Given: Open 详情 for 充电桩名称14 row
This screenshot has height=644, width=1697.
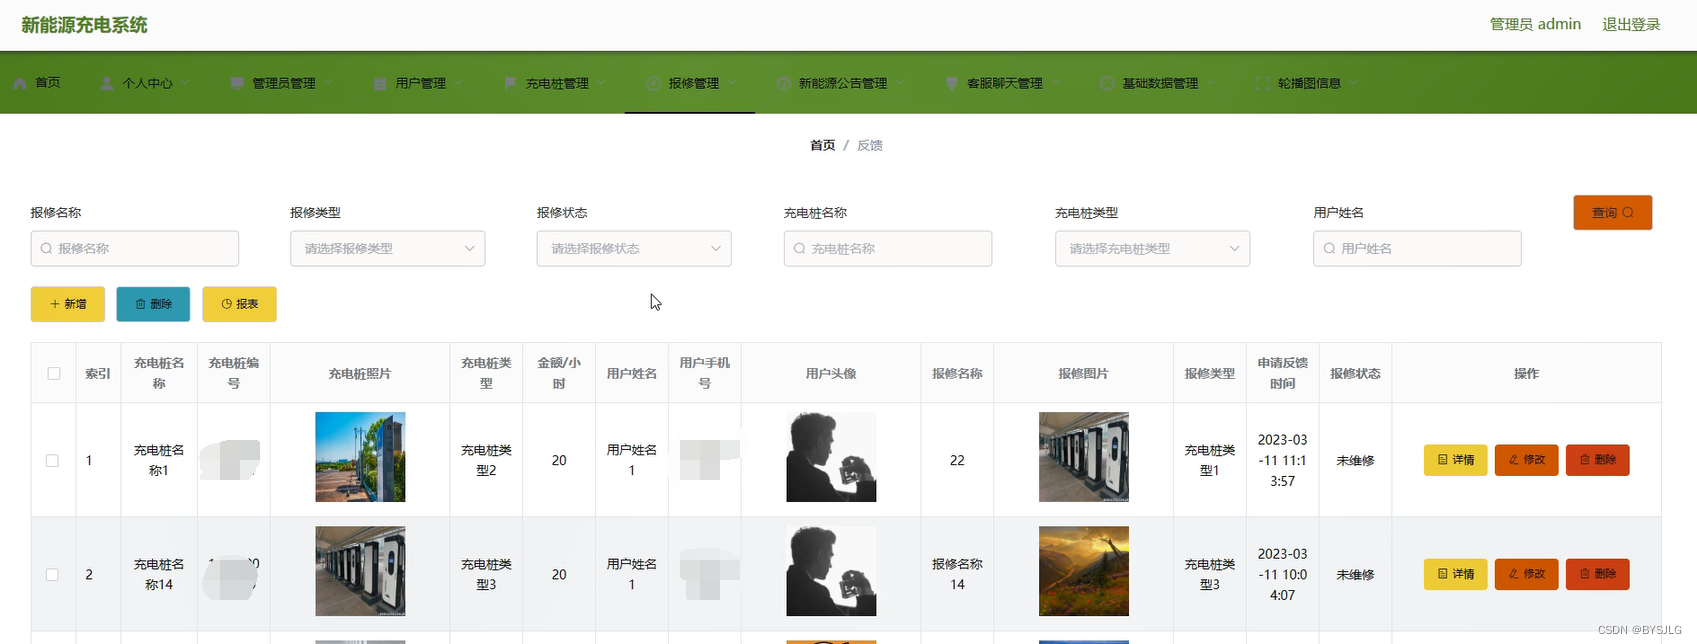Looking at the screenshot, I should pyautogui.click(x=1456, y=574).
